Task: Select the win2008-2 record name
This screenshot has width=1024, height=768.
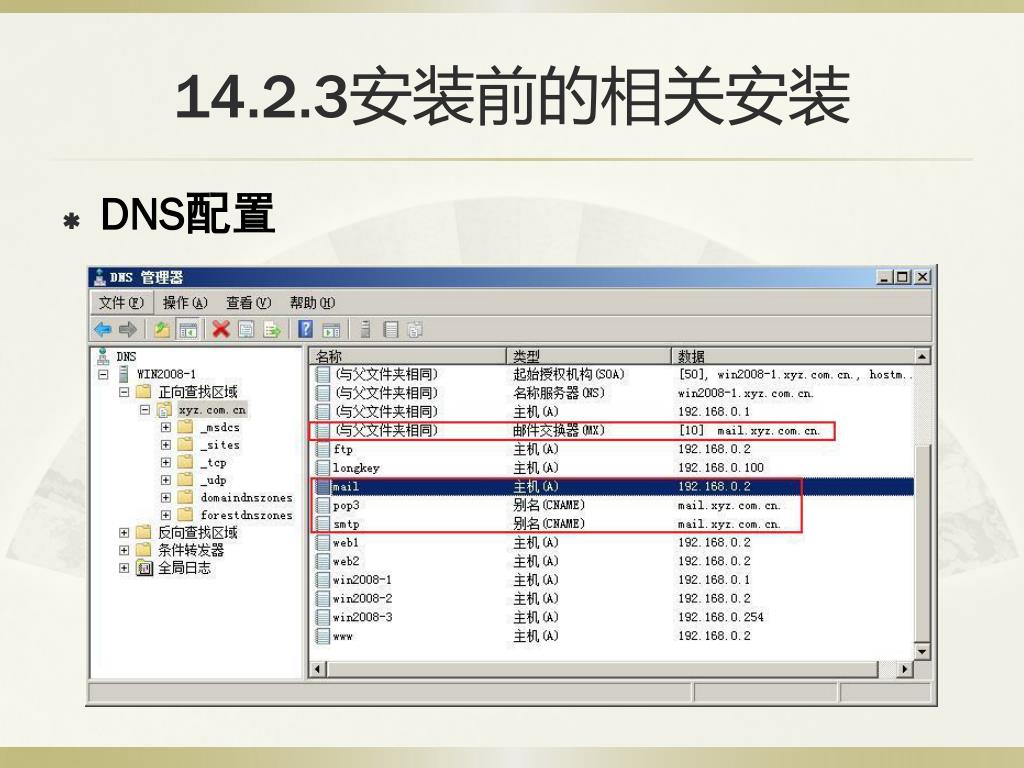Action: [362, 599]
